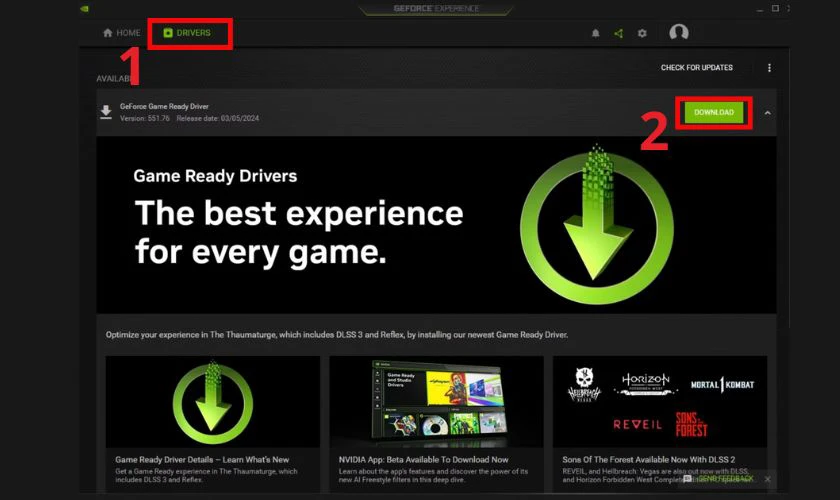Click the download arrow icon beside driver name
The height and width of the screenshot is (500, 840).
coord(106,112)
